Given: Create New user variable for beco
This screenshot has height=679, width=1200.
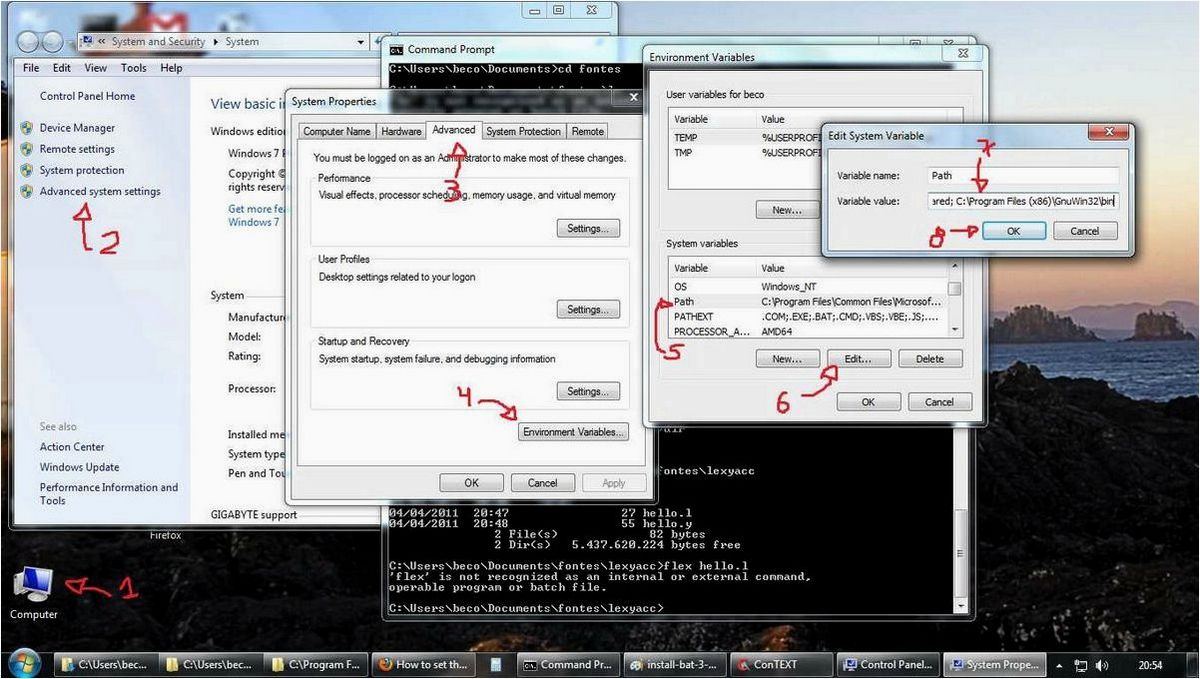Looking at the screenshot, I should (787, 210).
